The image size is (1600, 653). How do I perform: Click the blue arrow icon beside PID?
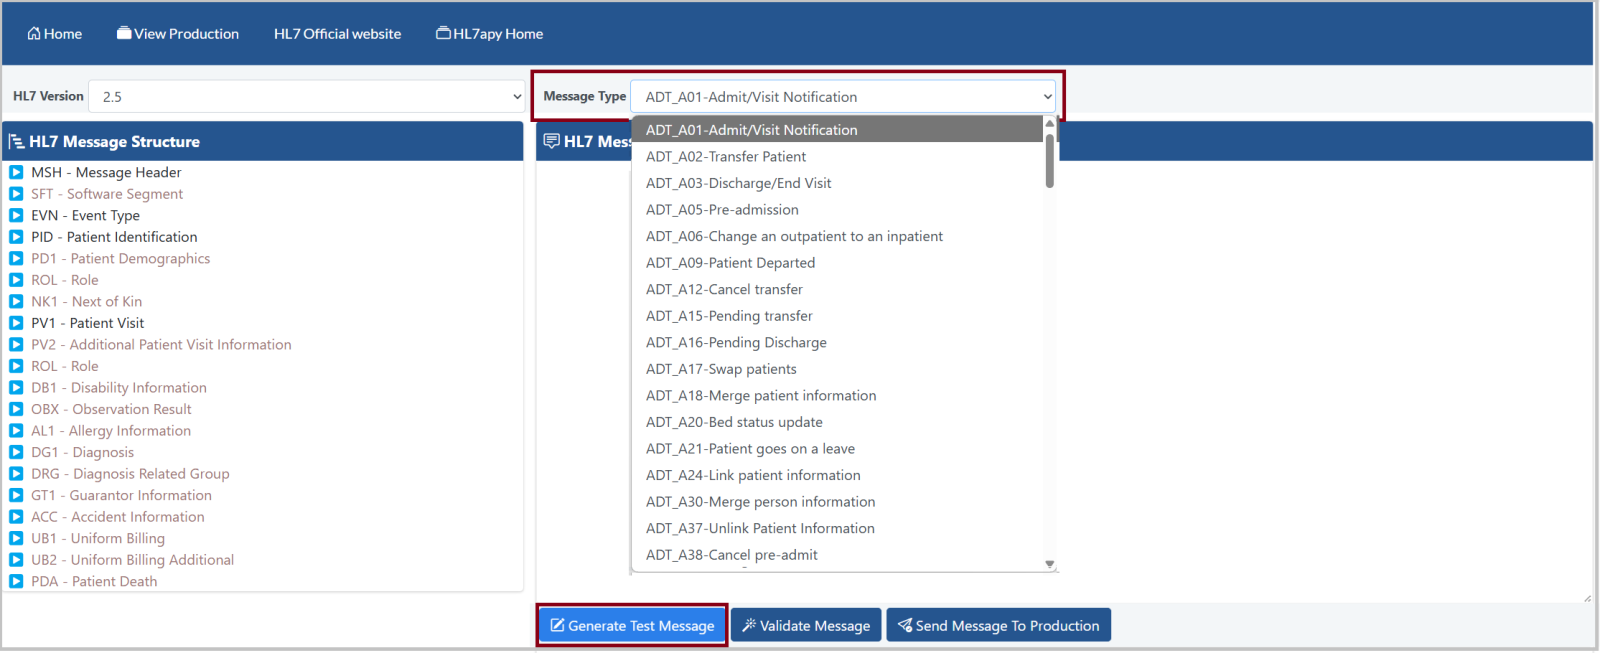point(16,237)
